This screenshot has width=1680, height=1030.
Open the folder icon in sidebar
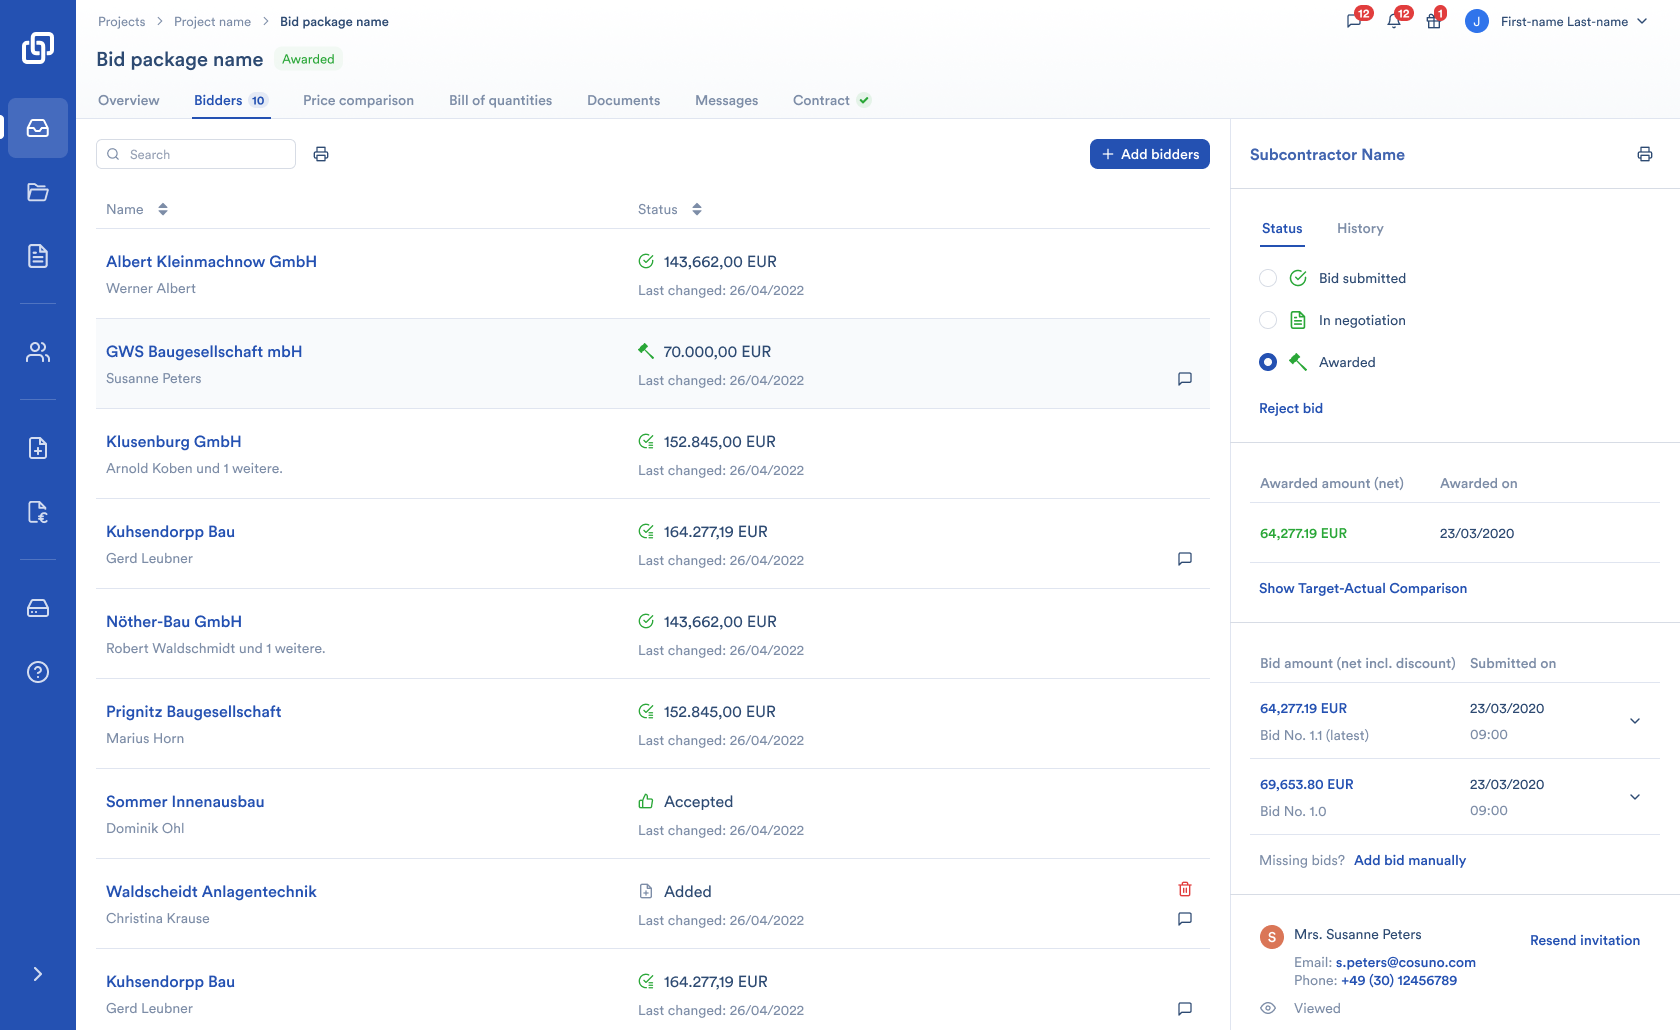(38, 192)
